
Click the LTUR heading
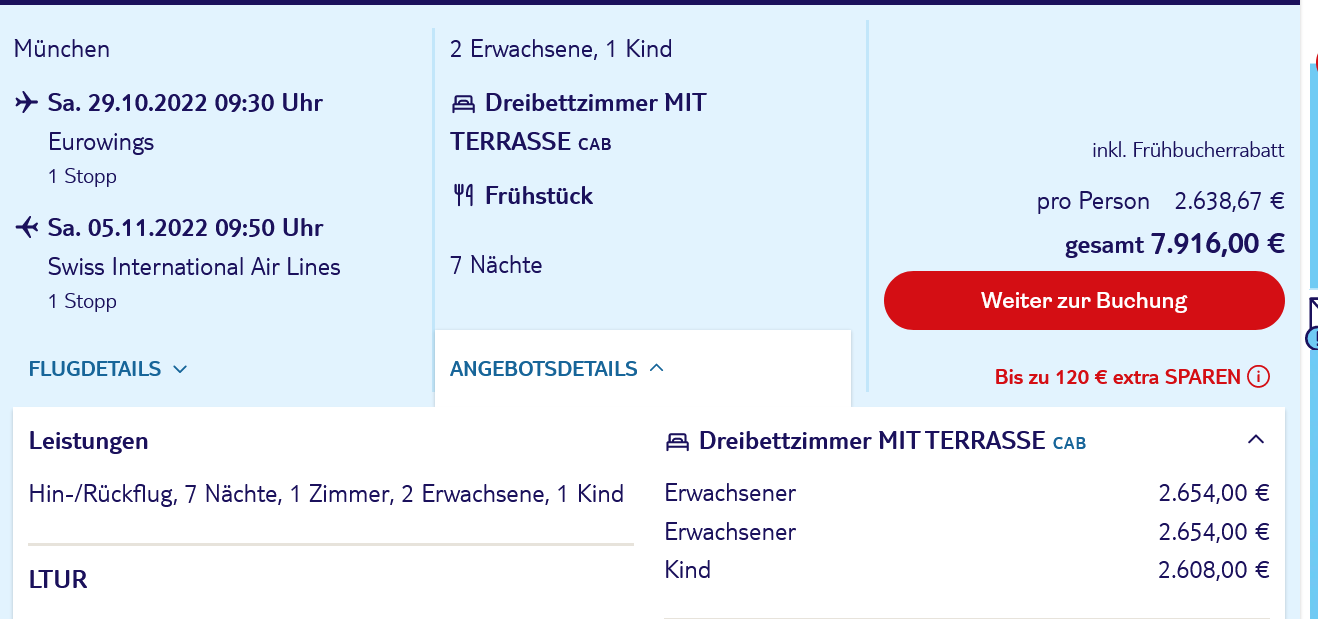click(x=58, y=579)
